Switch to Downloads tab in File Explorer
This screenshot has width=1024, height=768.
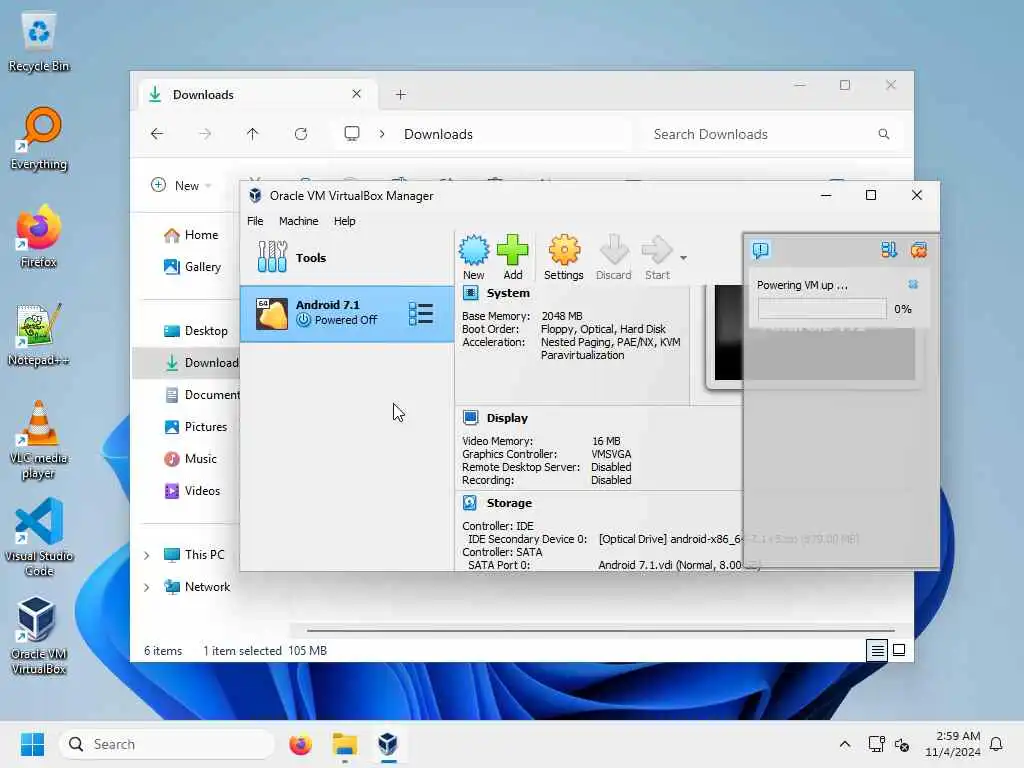coord(257,95)
